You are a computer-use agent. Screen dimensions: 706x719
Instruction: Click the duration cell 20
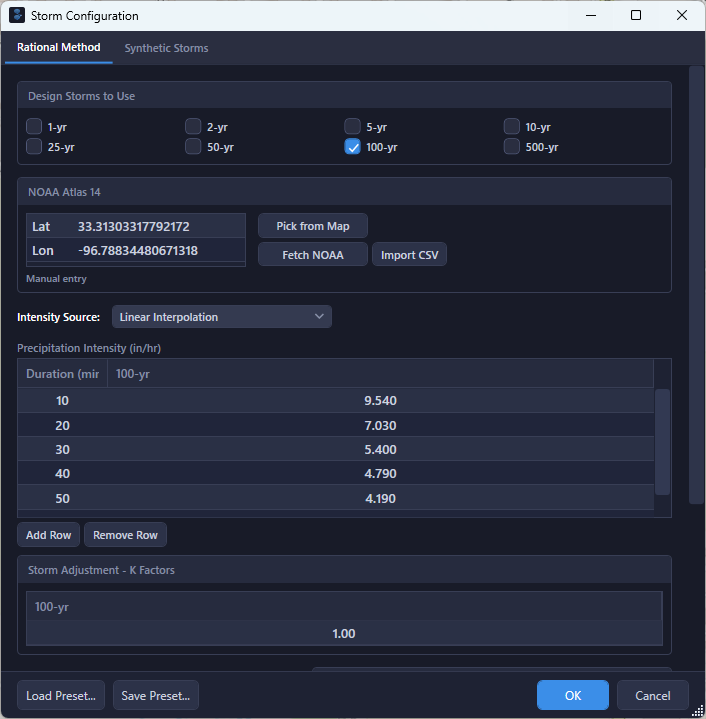click(x=62, y=426)
